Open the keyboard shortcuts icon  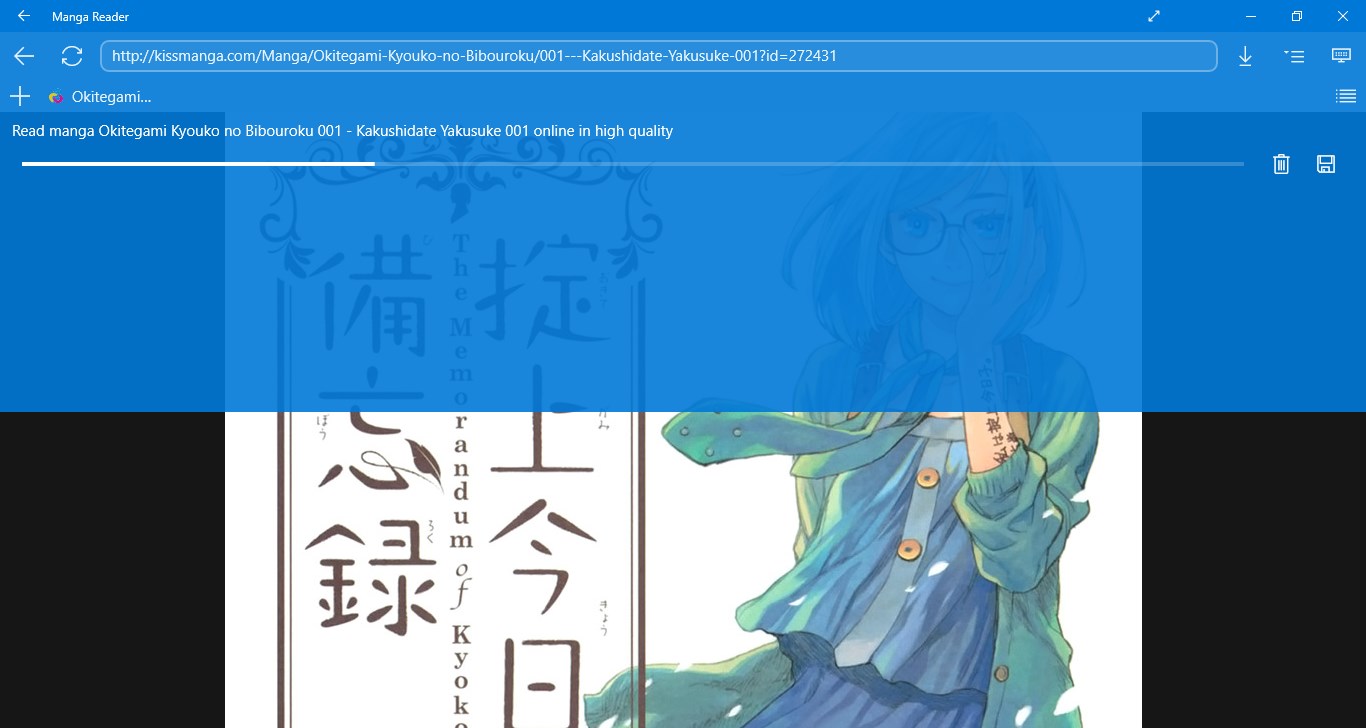click(x=1341, y=55)
